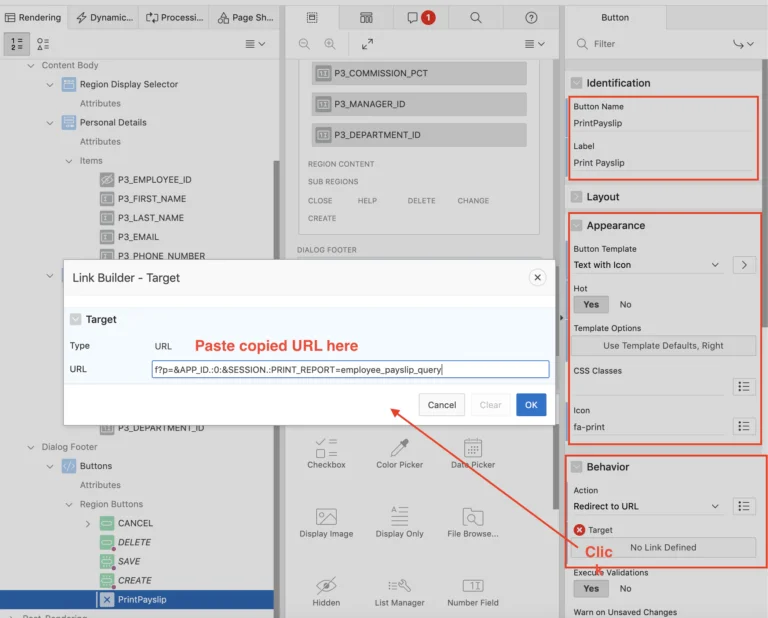Click the Color Picker gallery item
The height and width of the screenshot is (618, 768).
click(399, 453)
